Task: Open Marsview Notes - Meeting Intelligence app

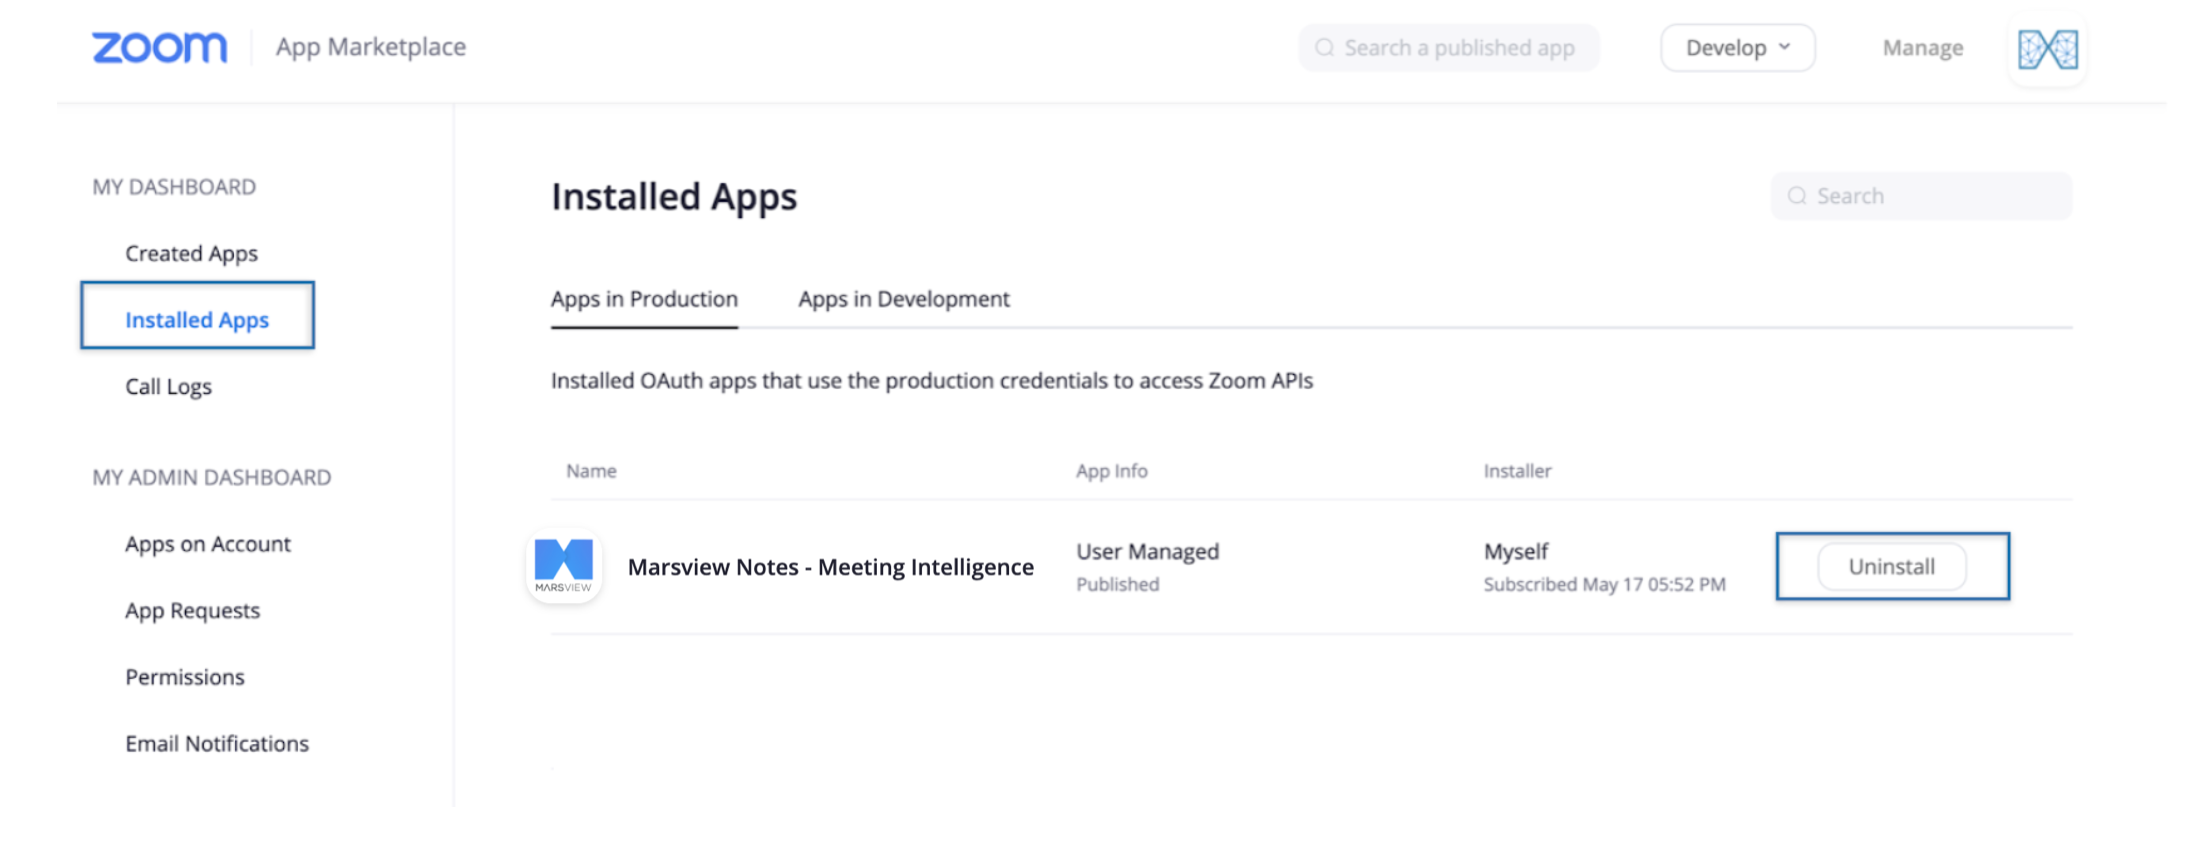Action: click(x=830, y=567)
